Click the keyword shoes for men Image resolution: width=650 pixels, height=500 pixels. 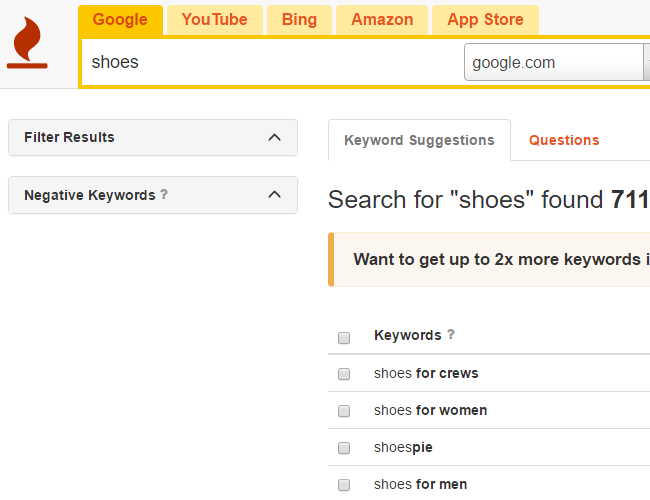click(x=420, y=484)
